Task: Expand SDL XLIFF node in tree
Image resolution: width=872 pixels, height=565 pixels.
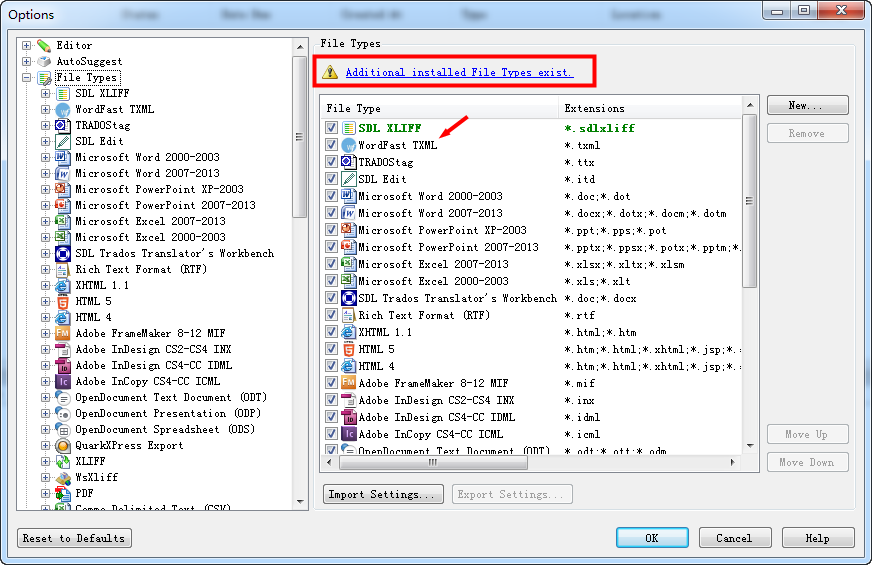Action: (46, 93)
